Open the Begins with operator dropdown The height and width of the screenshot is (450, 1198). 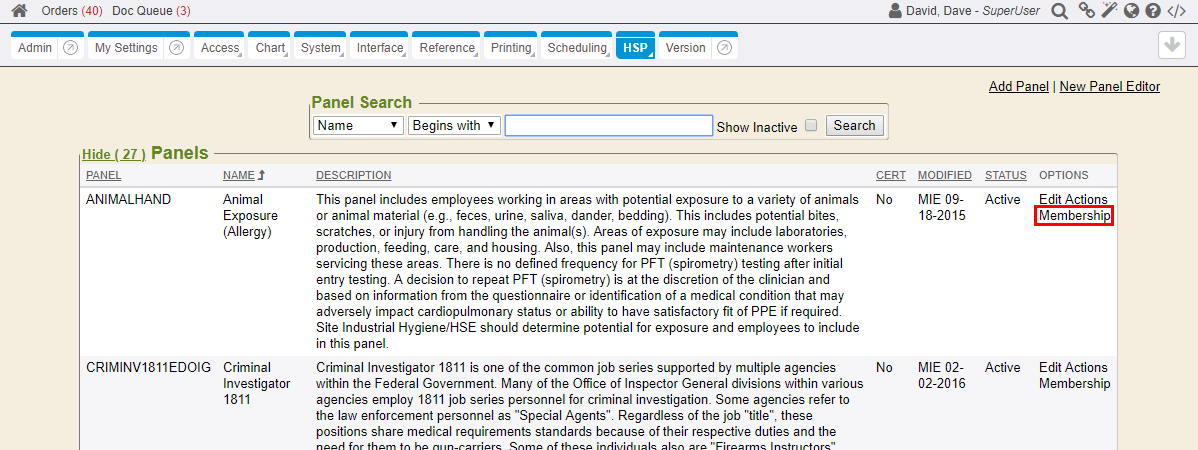pos(454,126)
